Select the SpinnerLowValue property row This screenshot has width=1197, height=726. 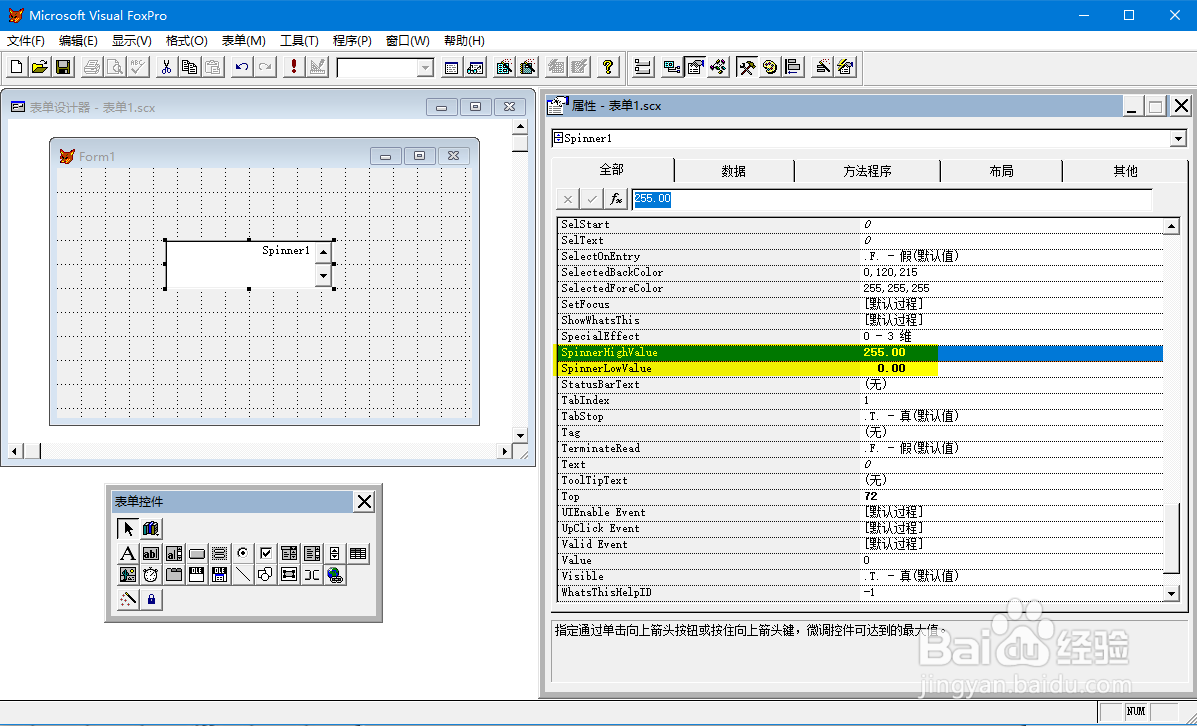click(x=860, y=369)
